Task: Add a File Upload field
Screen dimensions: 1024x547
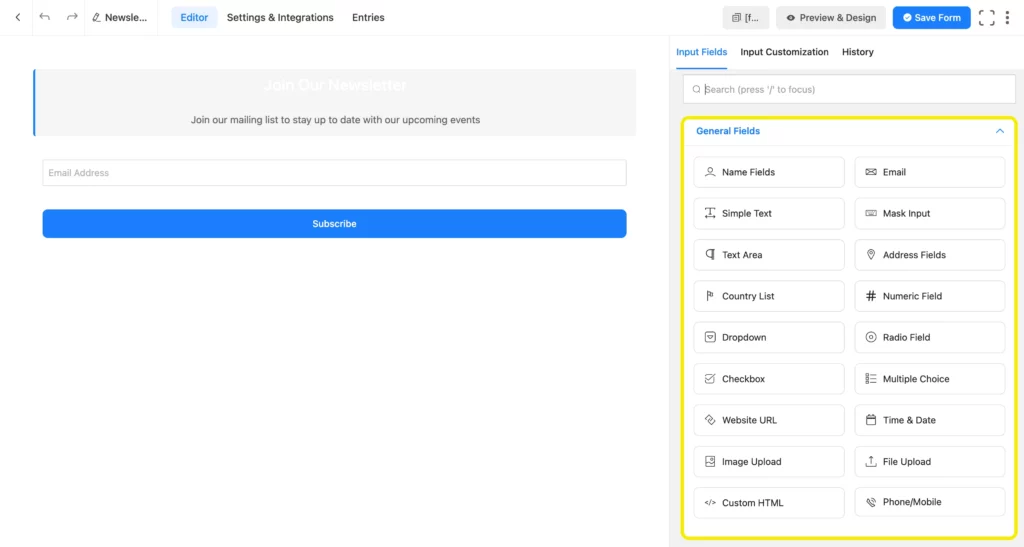Action: coord(929,461)
